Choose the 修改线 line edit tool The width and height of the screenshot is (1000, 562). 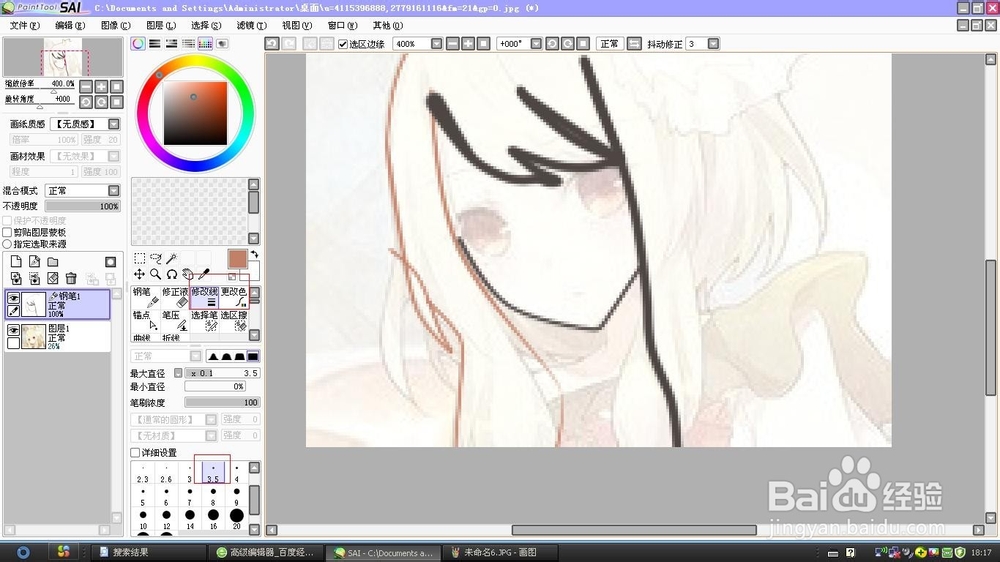tap(204, 297)
